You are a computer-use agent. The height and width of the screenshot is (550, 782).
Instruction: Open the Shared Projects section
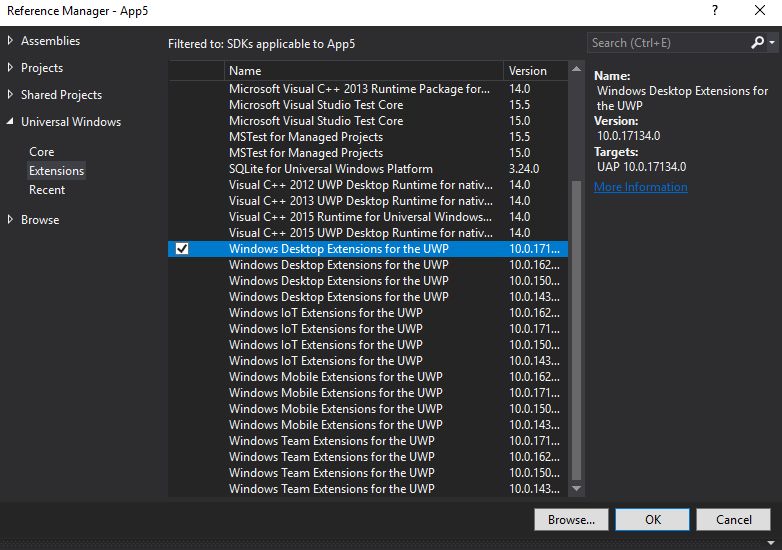coord(61,95)
